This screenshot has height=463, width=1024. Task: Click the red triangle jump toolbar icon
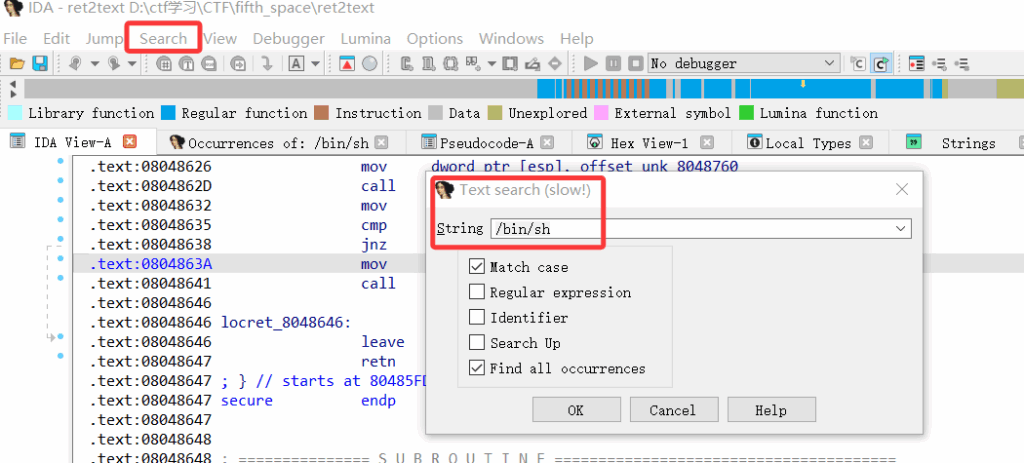point(346,64)
